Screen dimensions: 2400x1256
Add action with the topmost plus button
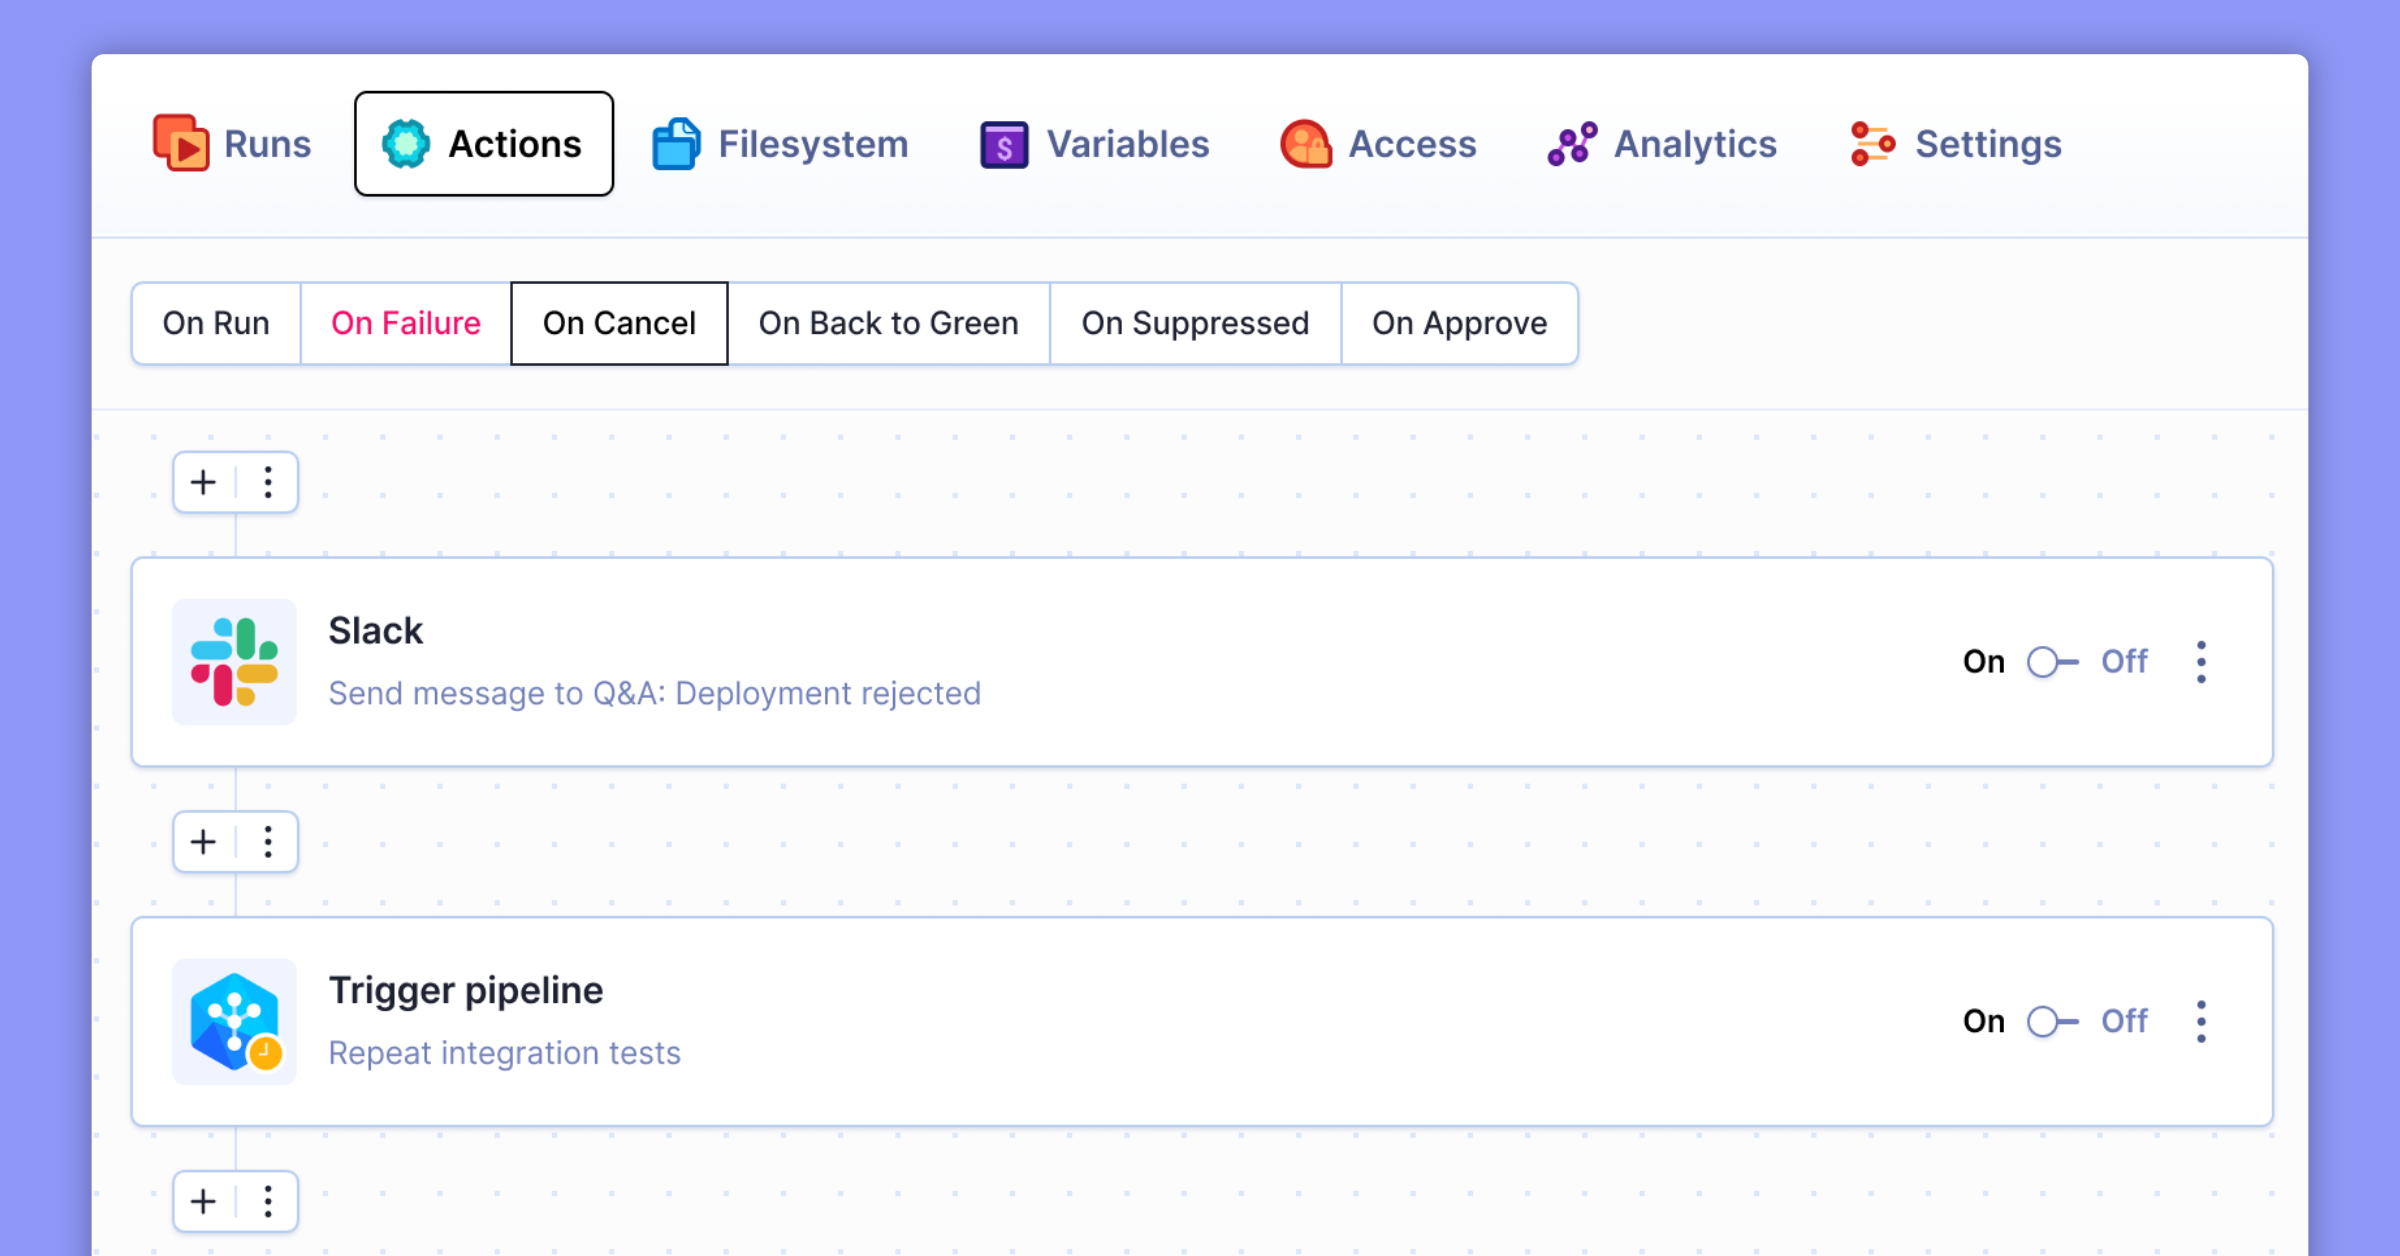[x=203, y=482]
